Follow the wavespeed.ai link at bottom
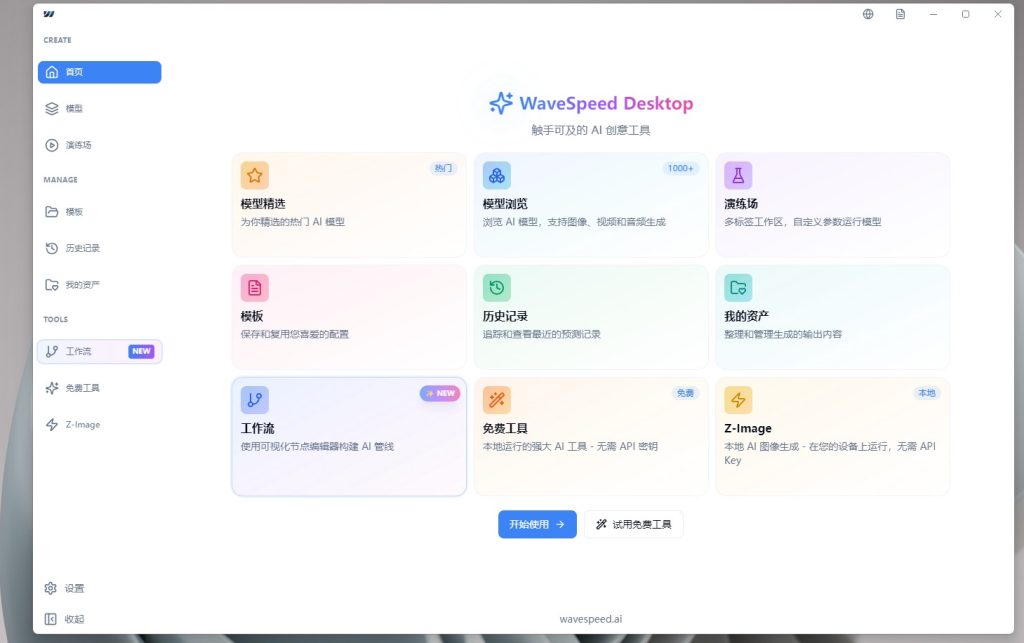The width and height of the screenshot is (1024, 643). click(591, 619)
